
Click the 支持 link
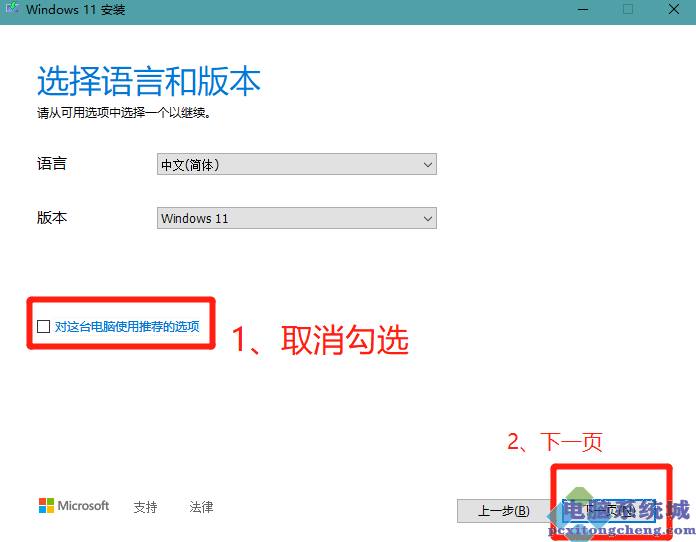click(146, 506)
